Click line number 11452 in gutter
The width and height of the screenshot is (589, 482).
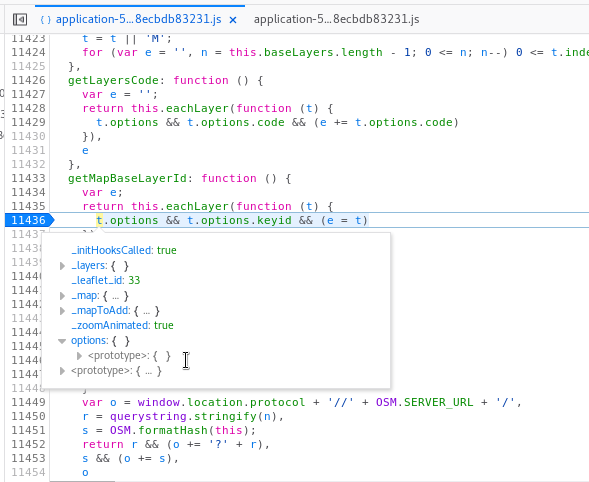(28, 444)
